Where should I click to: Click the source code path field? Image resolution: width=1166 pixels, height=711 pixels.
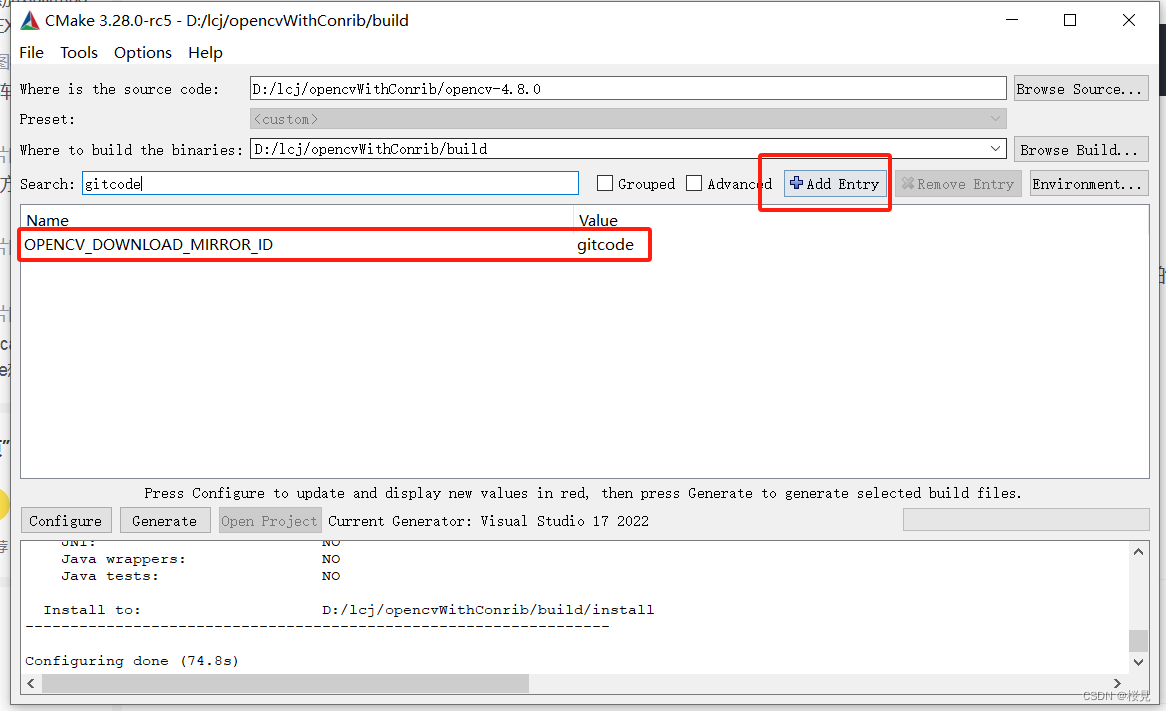coord(628,89)
